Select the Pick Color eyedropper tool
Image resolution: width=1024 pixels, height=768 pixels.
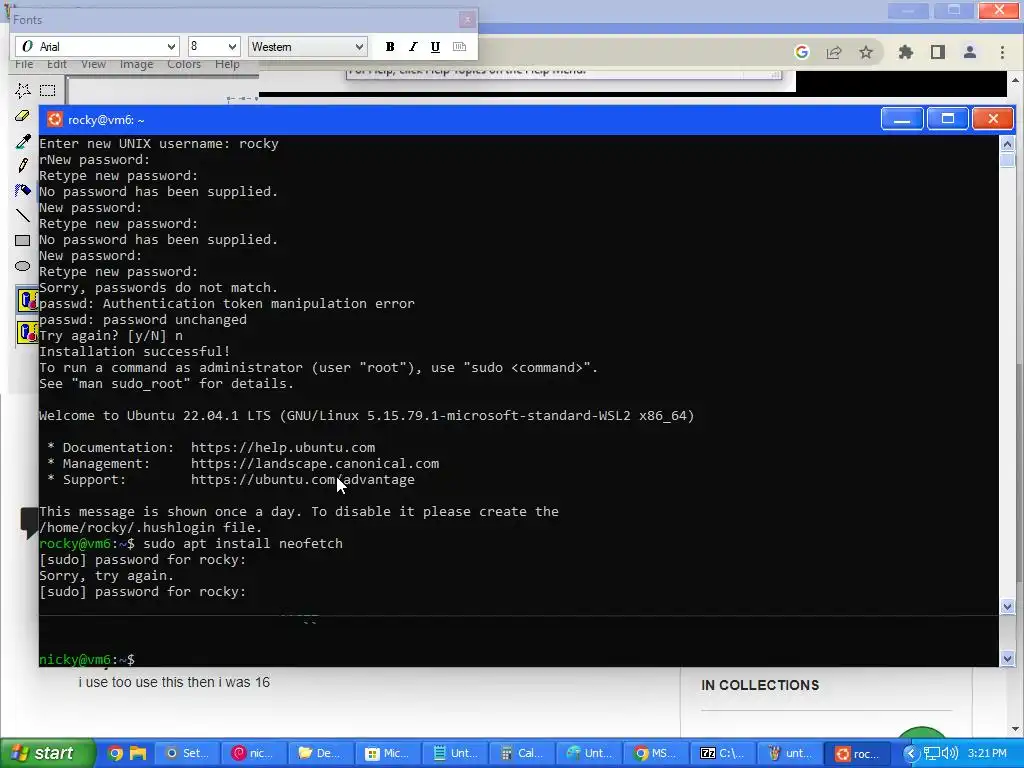tap(23, 140)
